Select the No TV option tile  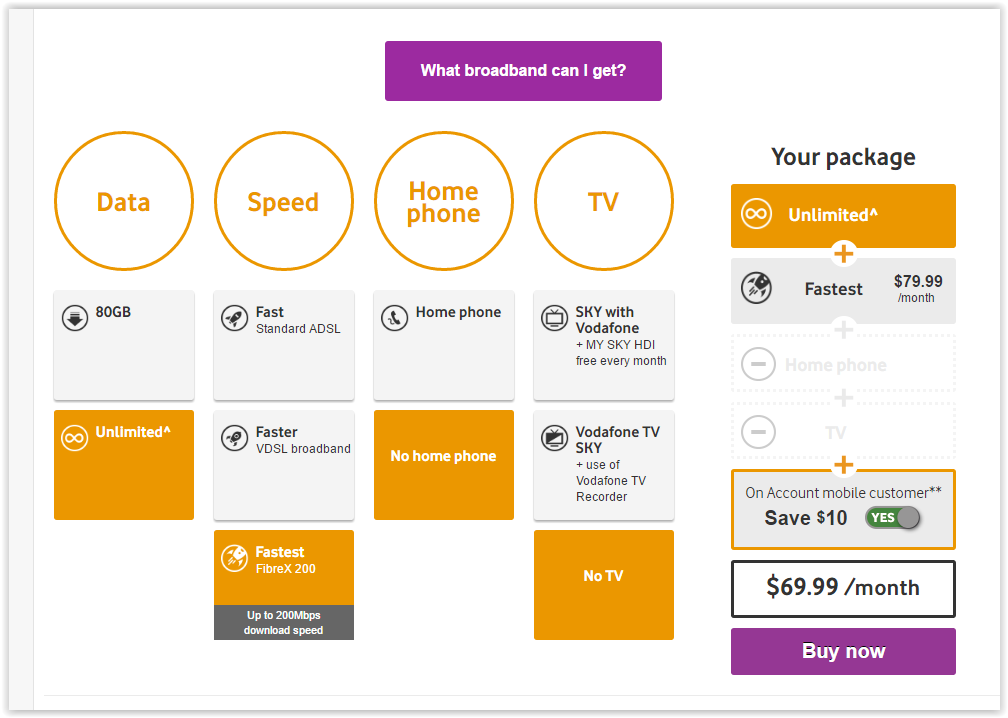(x=604, y=585)
